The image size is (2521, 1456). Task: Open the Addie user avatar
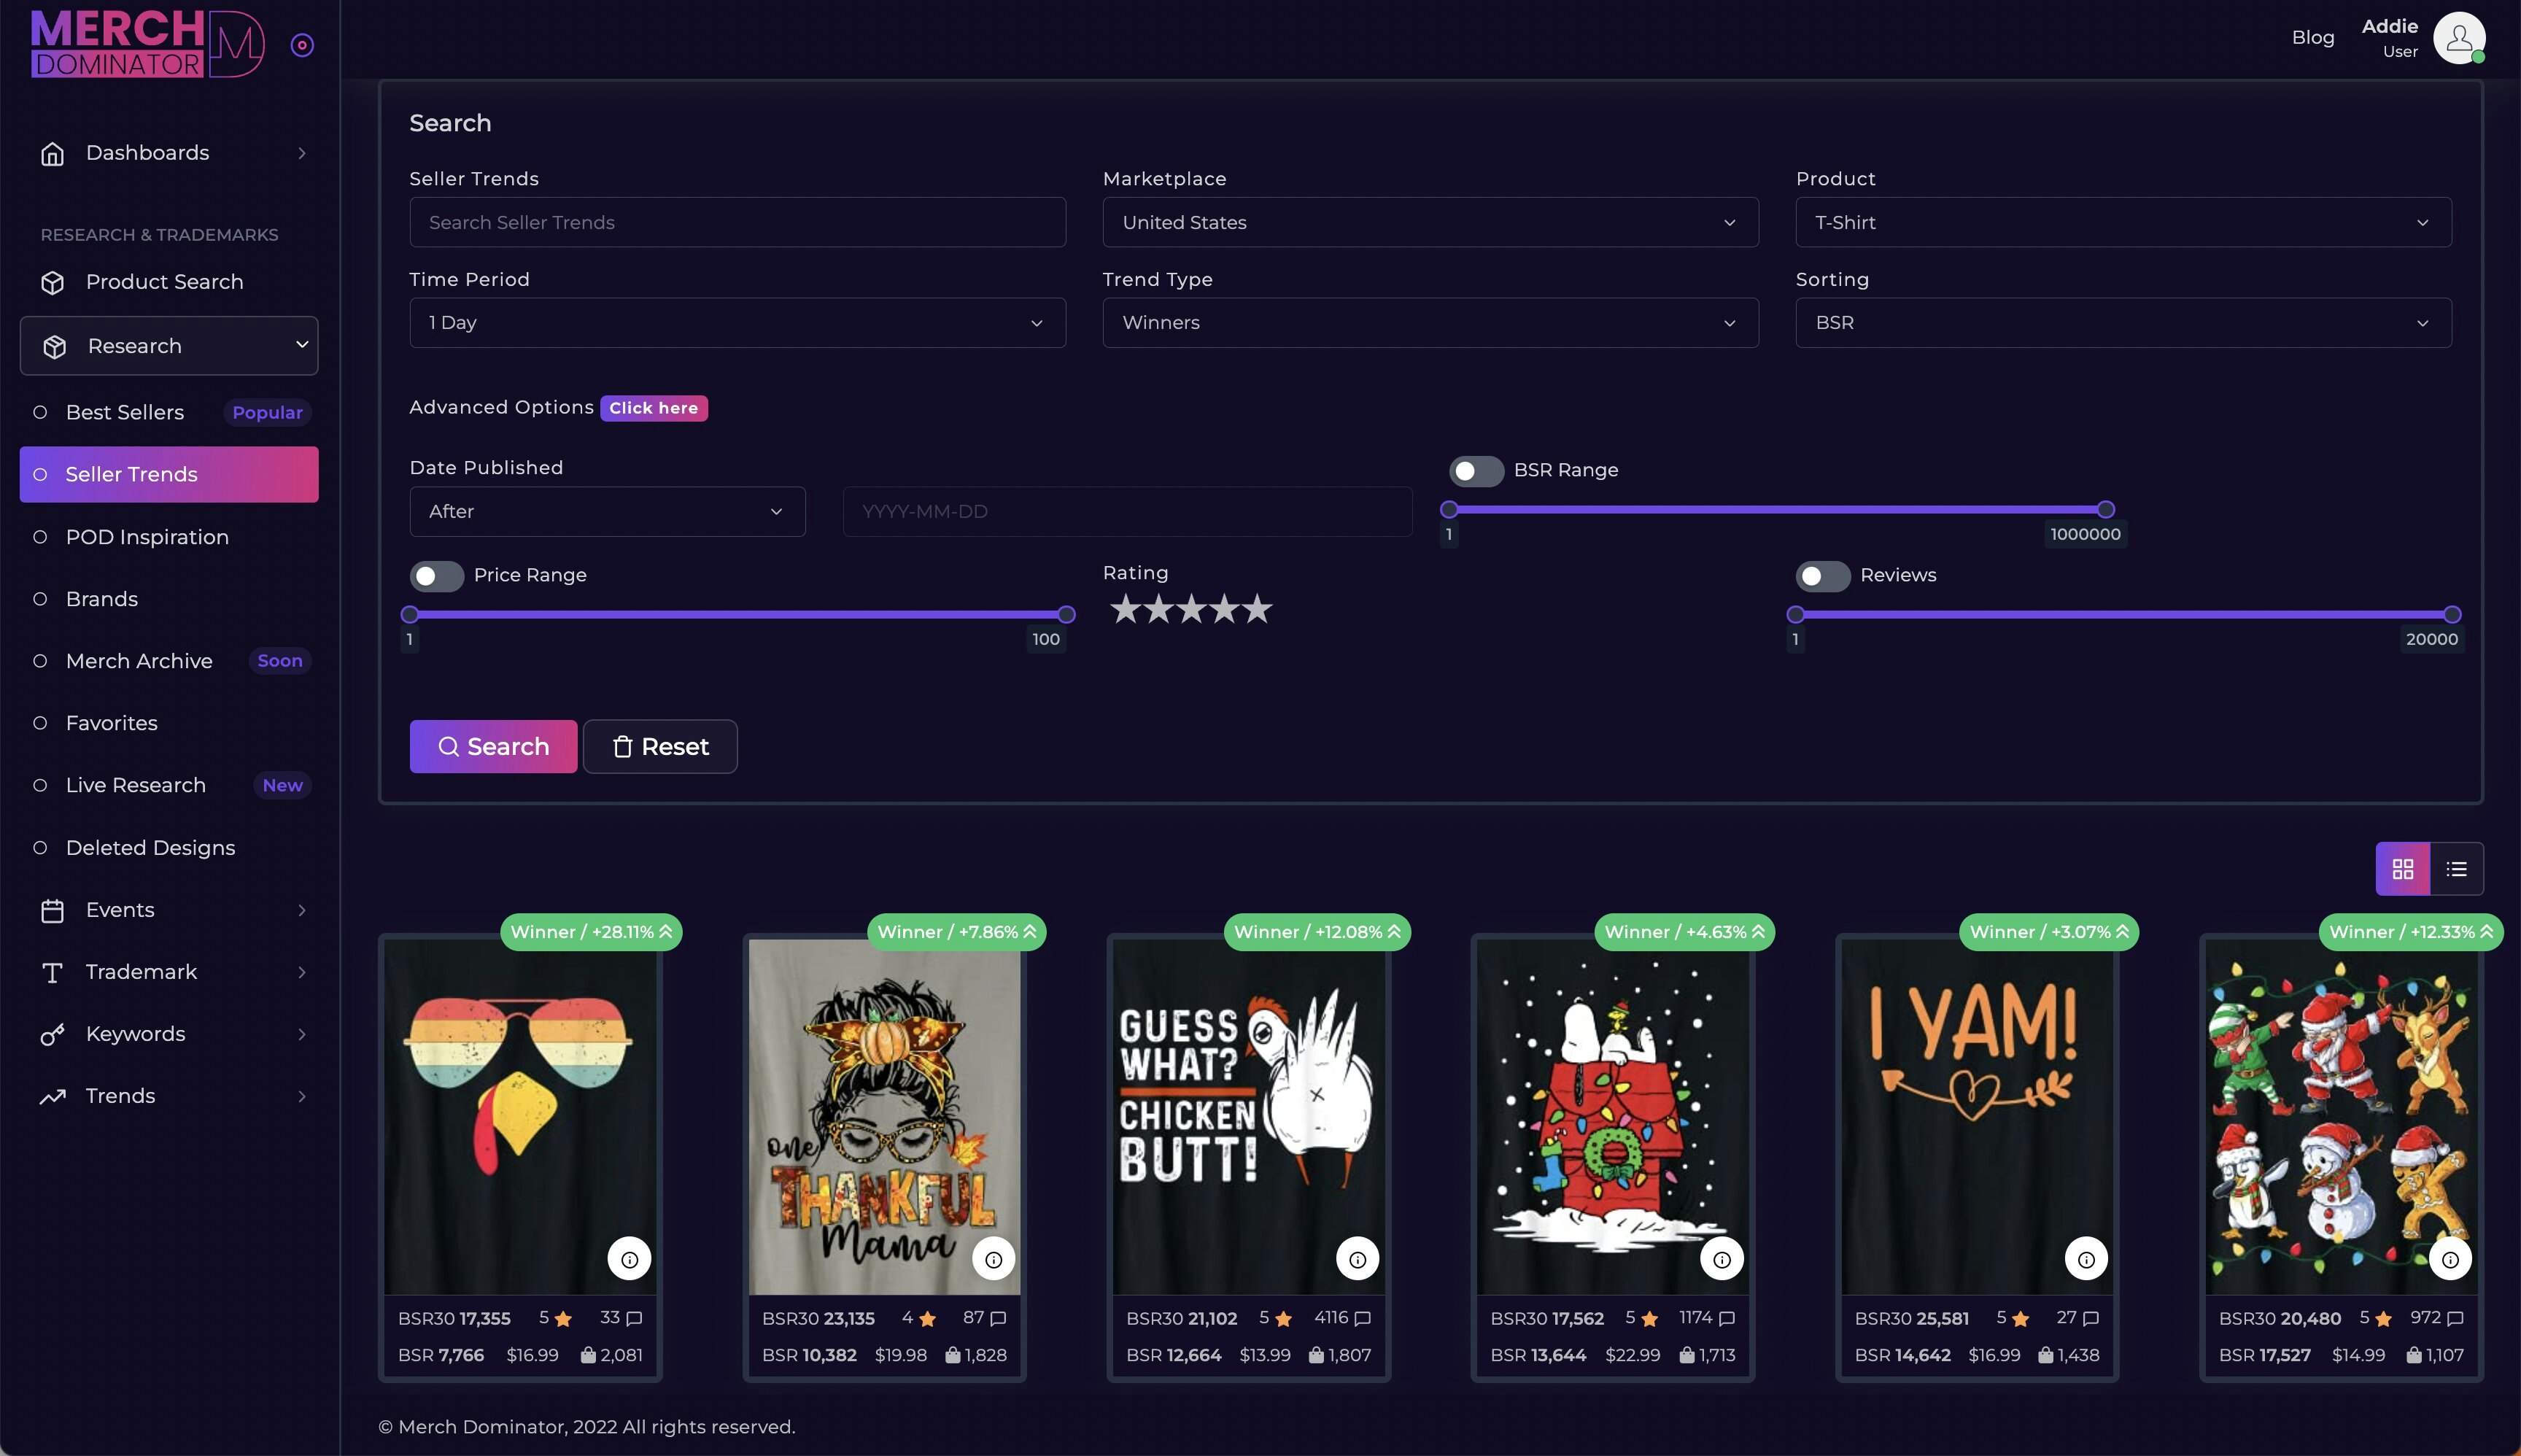(2459, 38)
